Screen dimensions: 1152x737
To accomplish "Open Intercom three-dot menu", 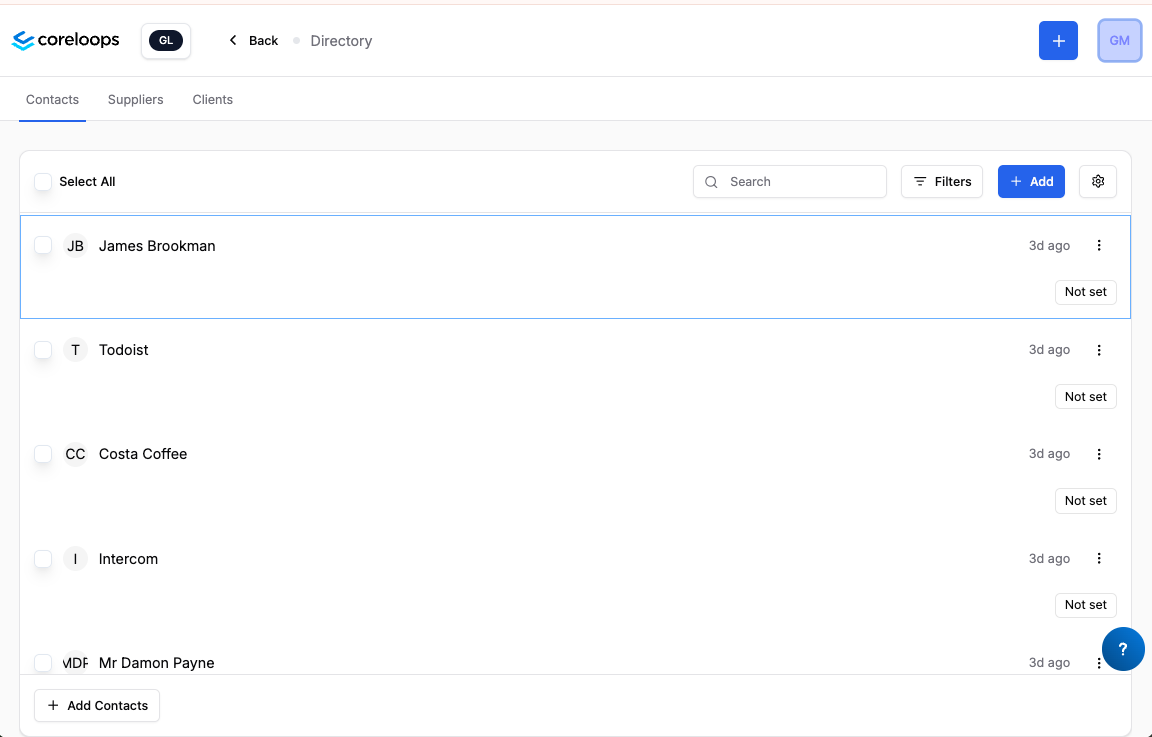I will point(1099,558).
